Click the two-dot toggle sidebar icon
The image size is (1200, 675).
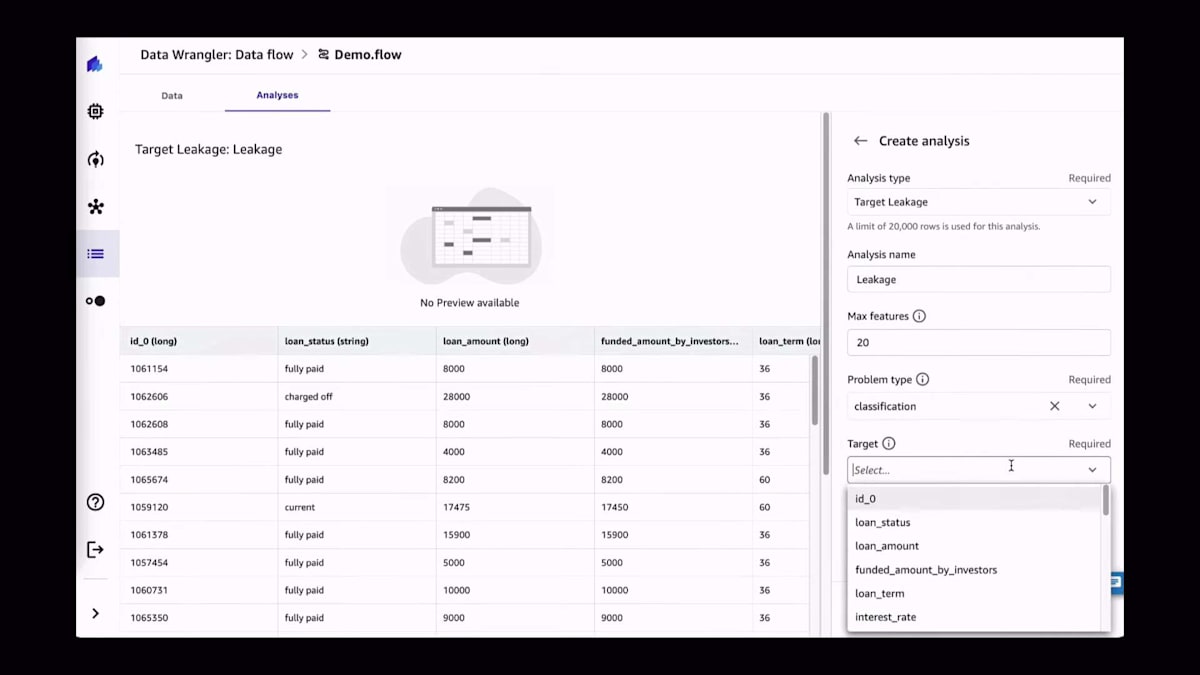(95, 301)
